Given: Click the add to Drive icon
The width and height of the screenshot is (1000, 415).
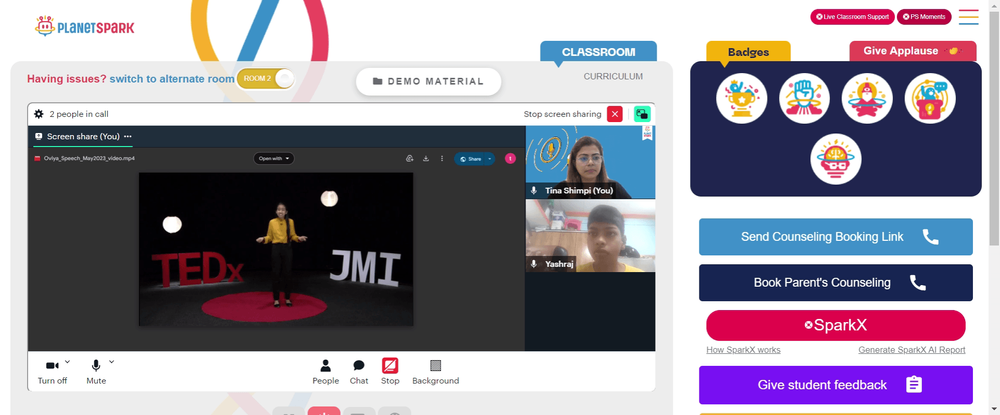Looking at the screenshot, I should point(409,159).
